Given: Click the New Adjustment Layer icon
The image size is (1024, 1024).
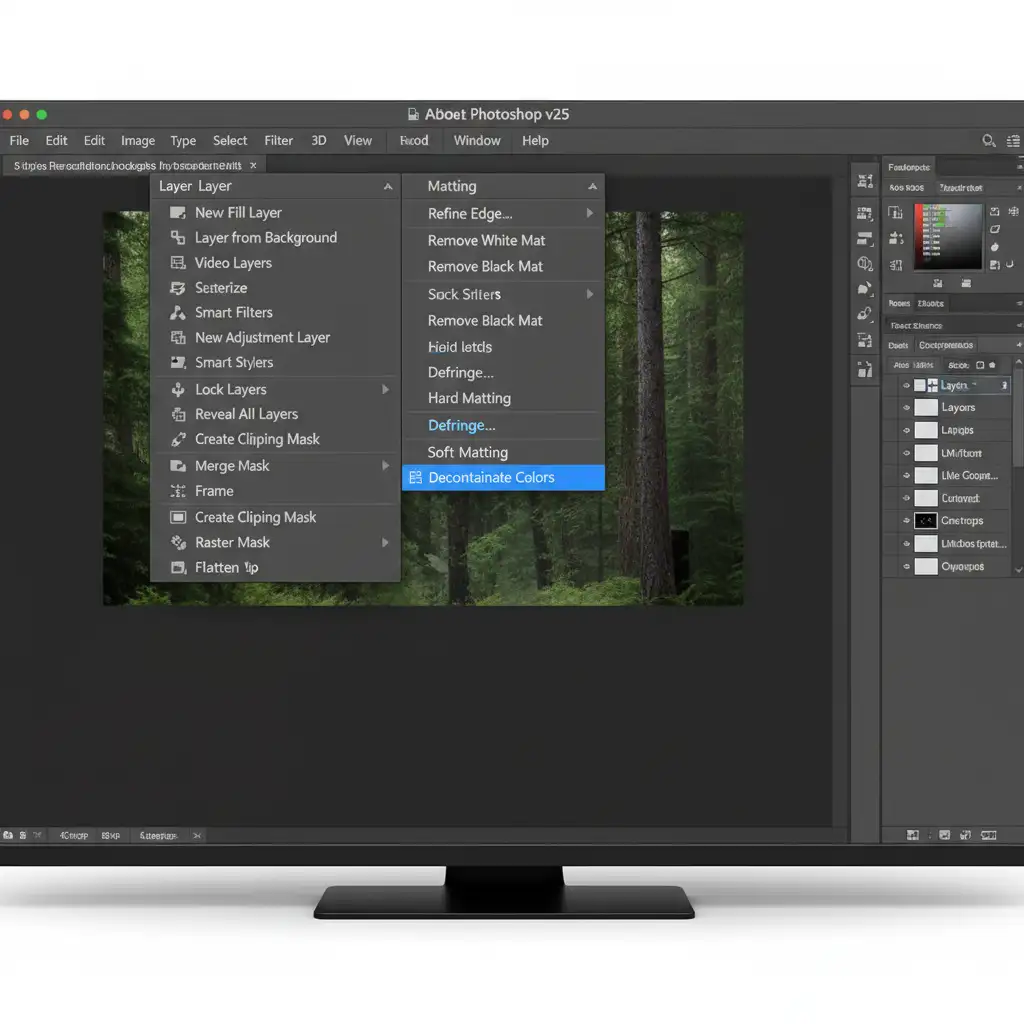Looking at the screenshot, I should (178, 338).
